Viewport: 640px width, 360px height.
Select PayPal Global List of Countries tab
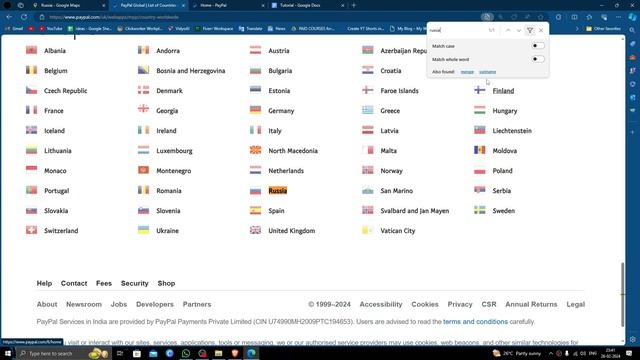[x=148, y=5]
